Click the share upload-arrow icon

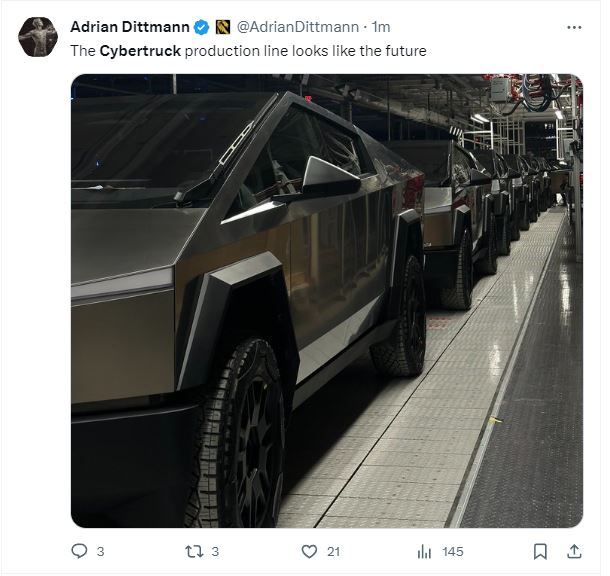point(574,551)
